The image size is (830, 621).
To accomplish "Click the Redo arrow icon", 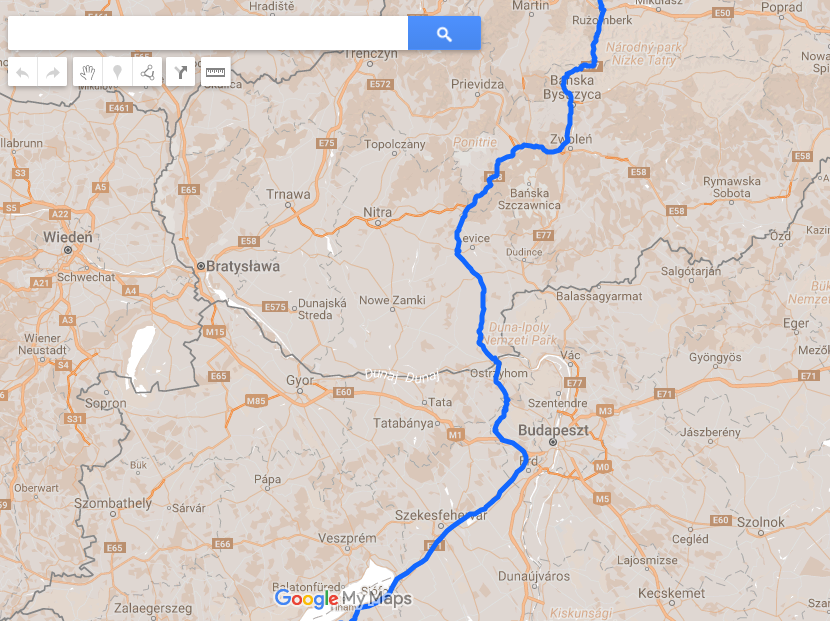I will pyautogui.click(x=52, y=72).
